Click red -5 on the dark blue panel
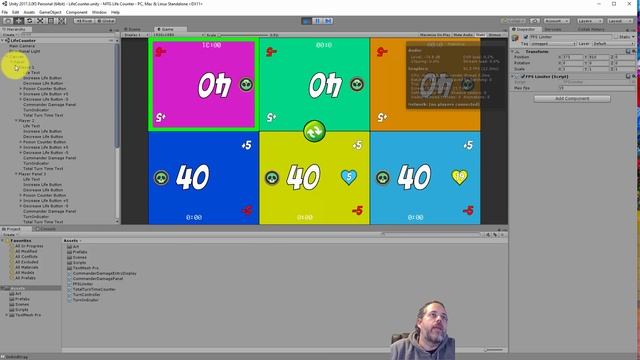 pos(247,211)
